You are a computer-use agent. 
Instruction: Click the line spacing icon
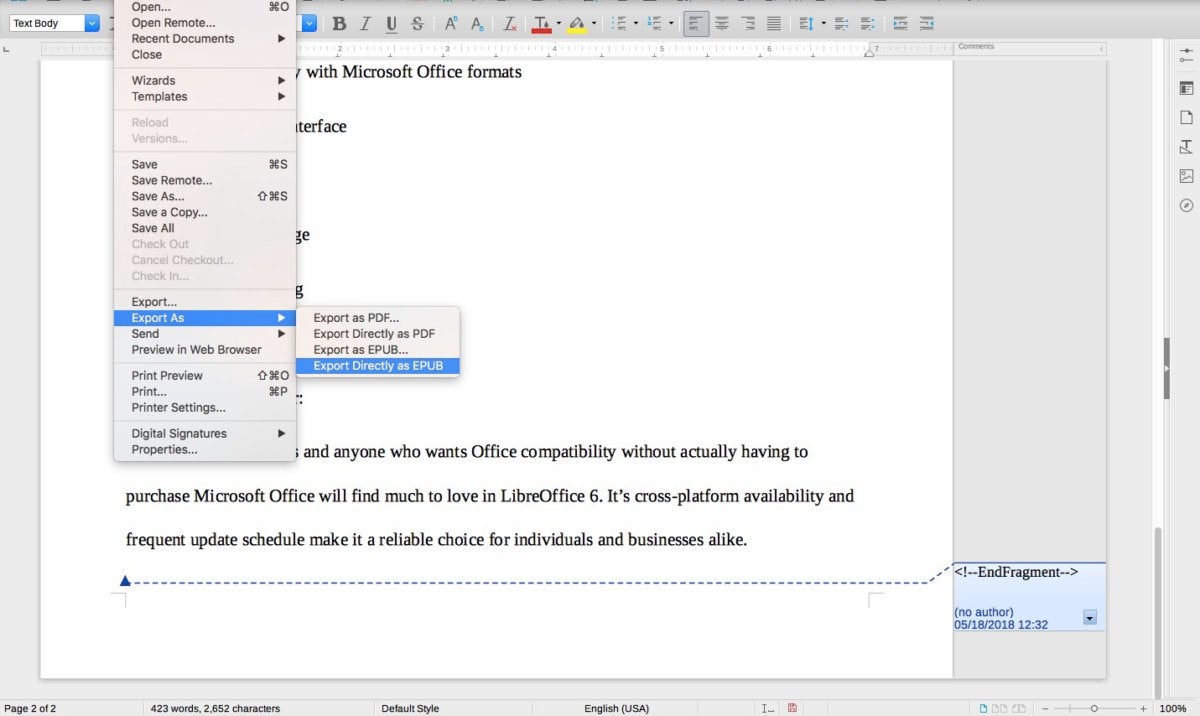click(x=806, y=23)
